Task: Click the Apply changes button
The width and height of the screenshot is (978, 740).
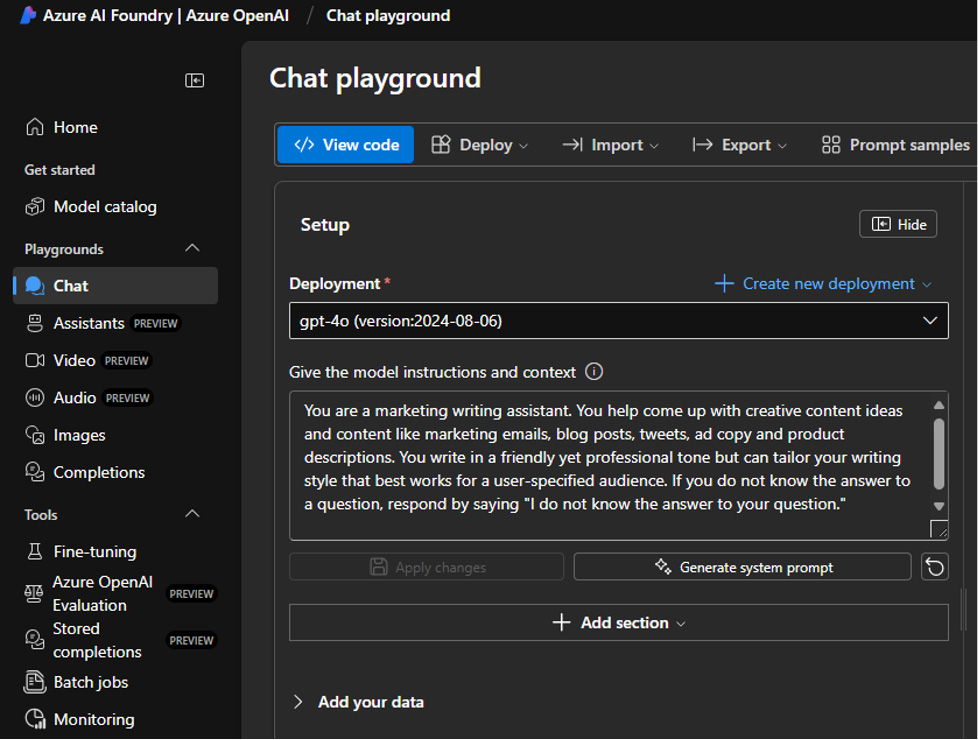Action: pyautogui.click(x=427, y=567)
